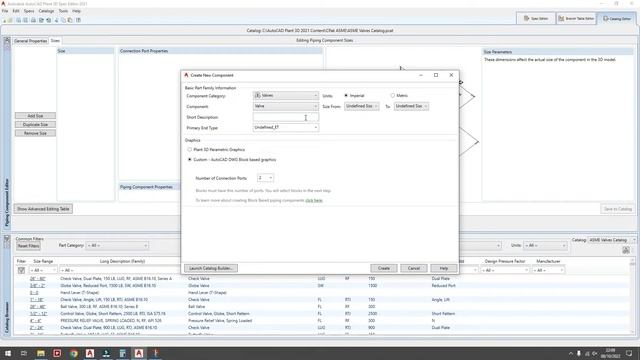Switch to the Sizes tab

coord(55,41)
